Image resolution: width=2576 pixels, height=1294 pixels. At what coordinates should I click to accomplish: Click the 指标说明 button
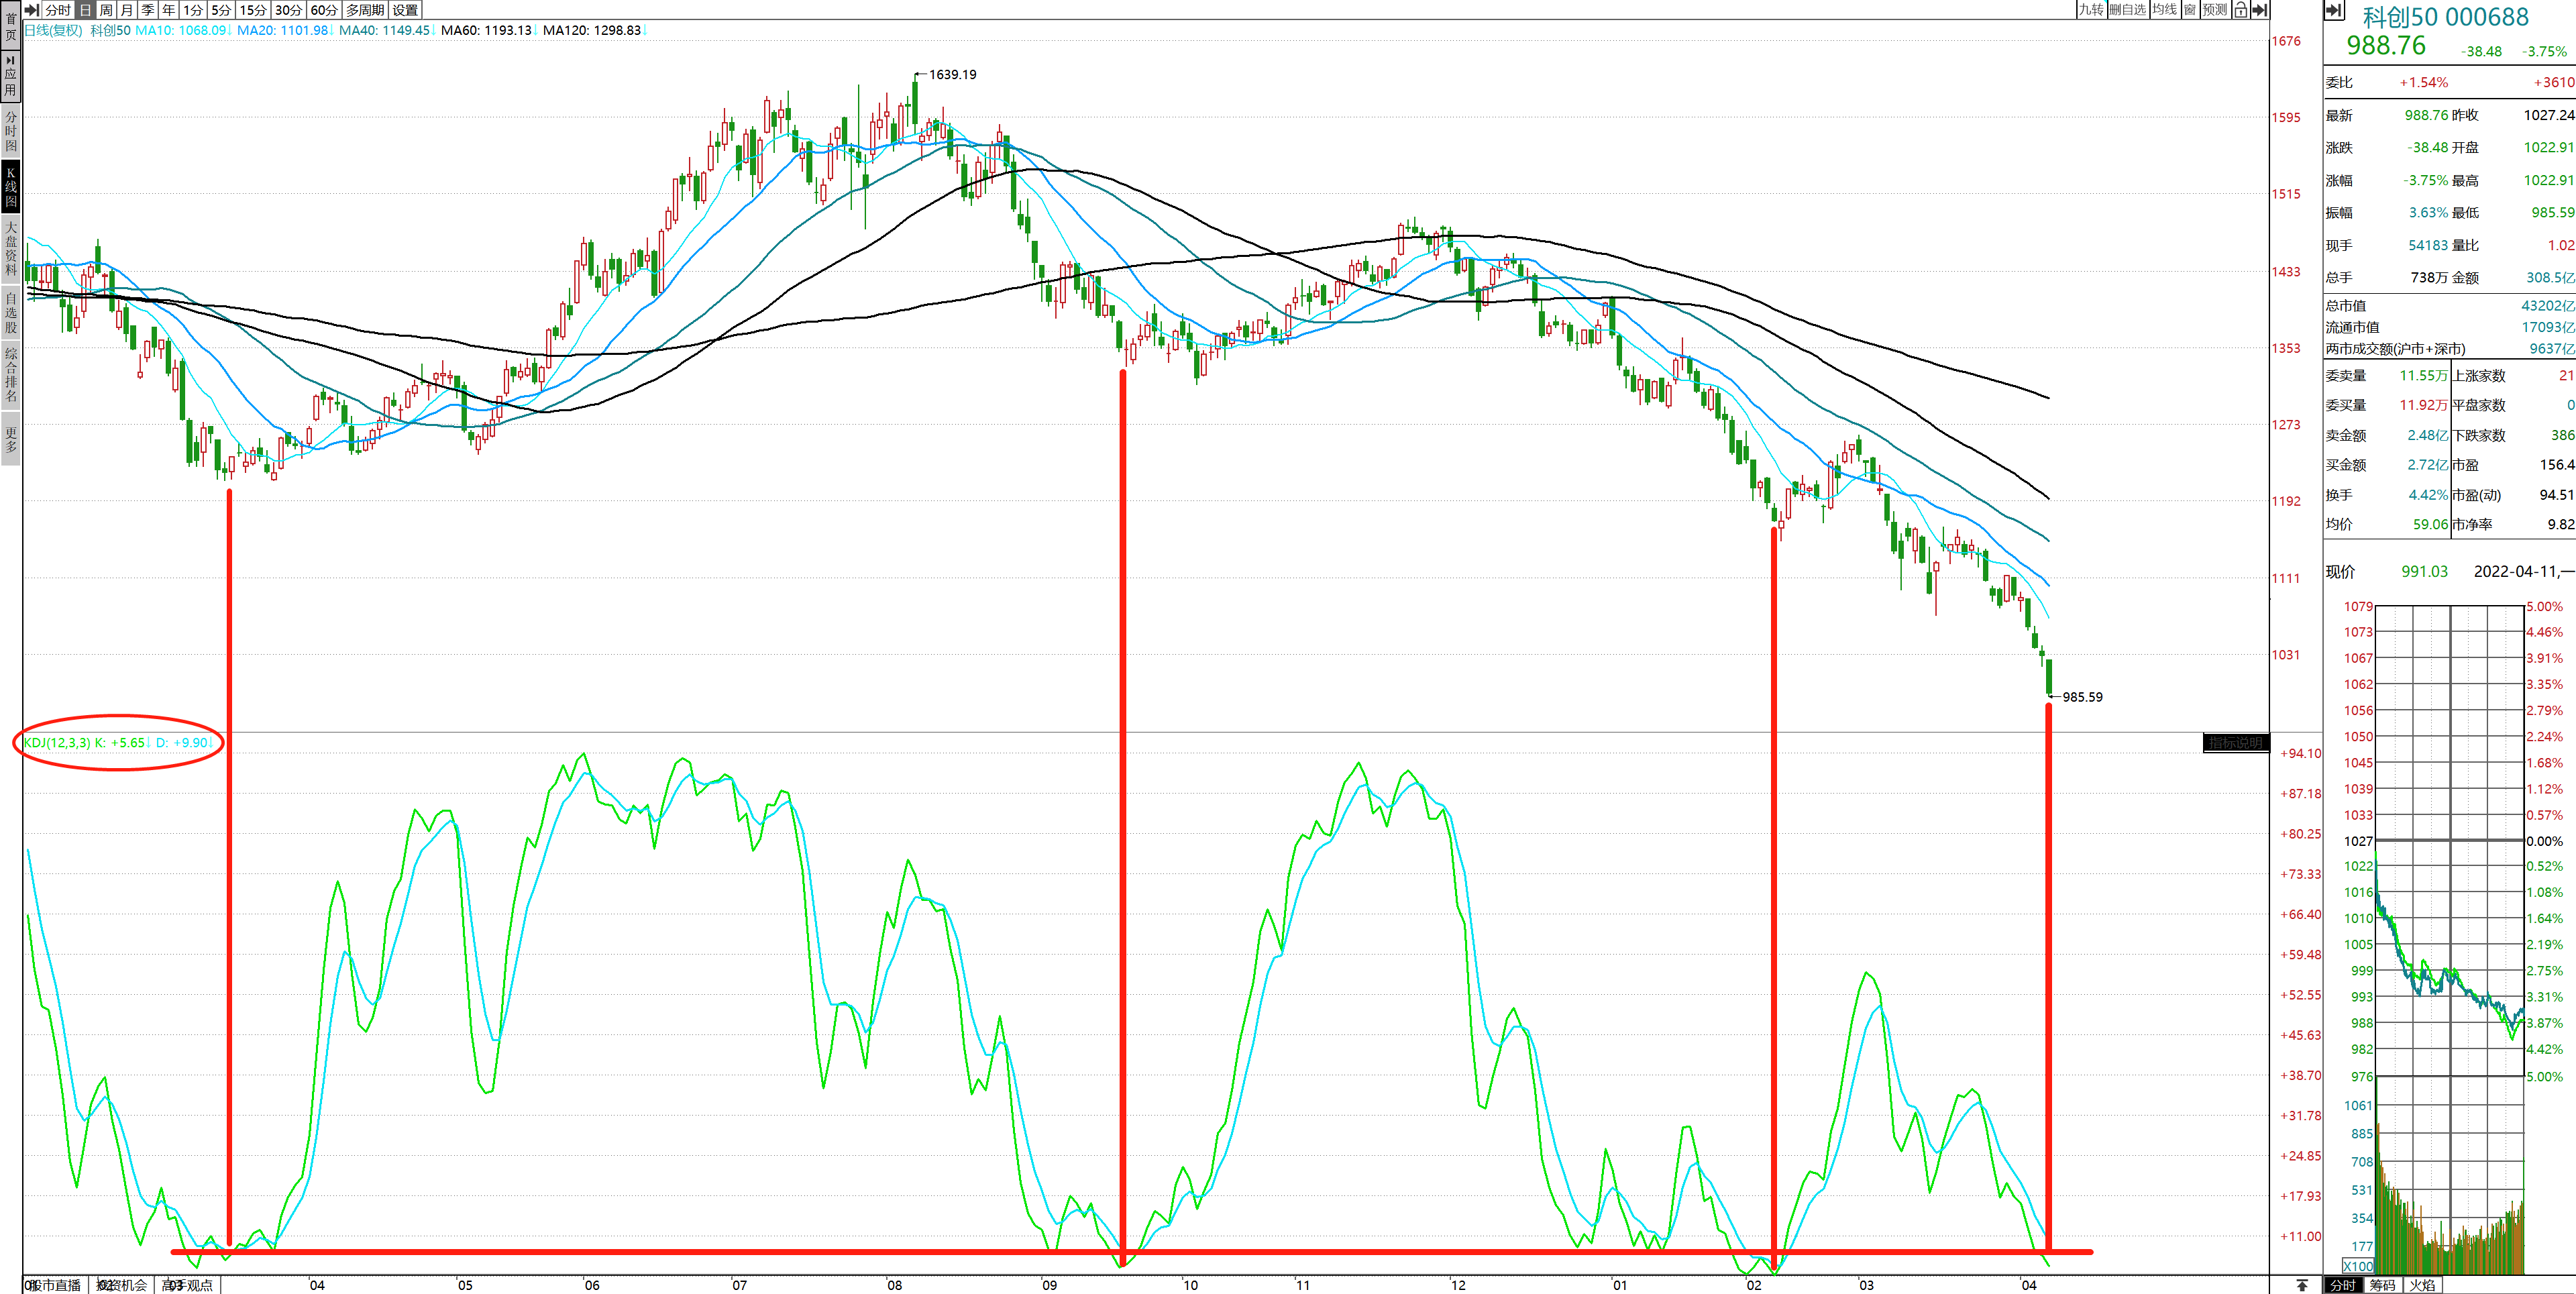2235,743
